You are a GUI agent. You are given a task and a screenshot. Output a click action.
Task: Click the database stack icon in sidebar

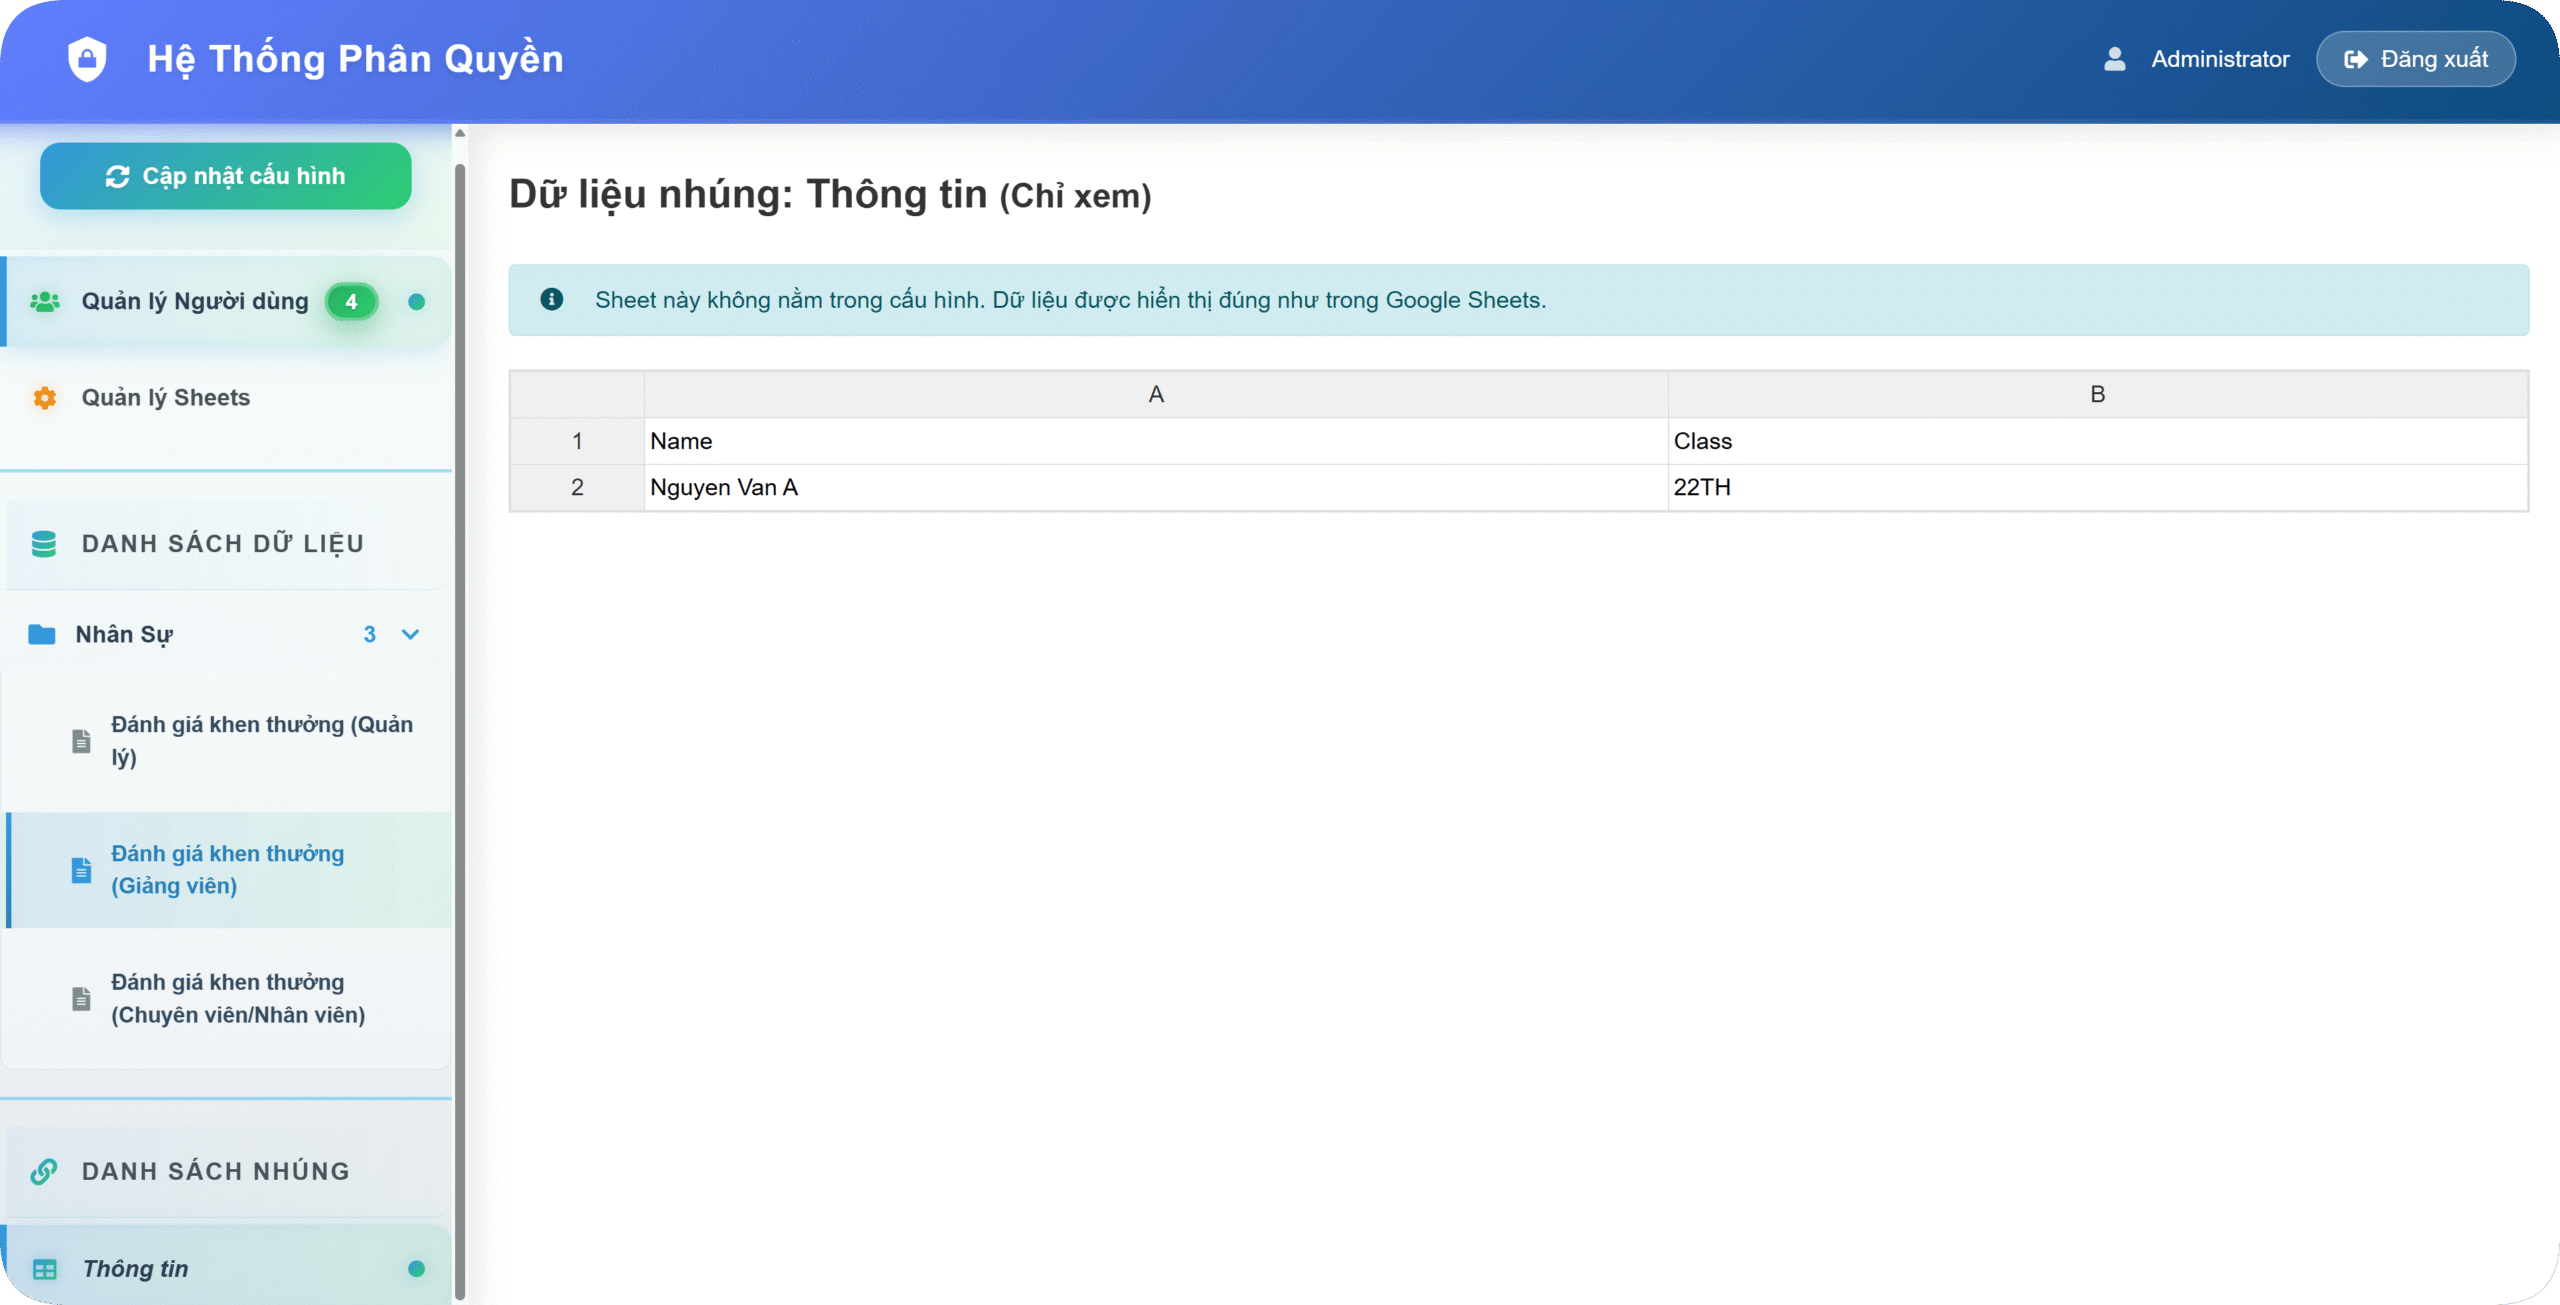44,543
